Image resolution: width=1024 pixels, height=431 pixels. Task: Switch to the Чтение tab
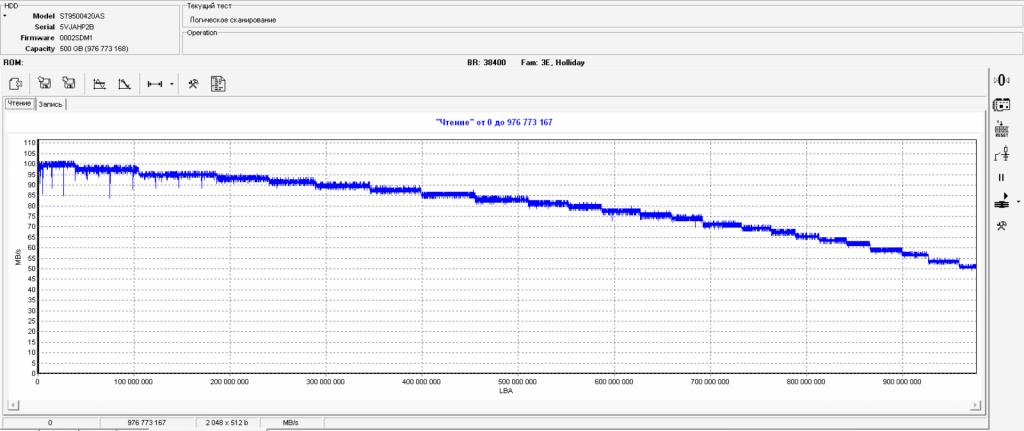tap(19, 103)
